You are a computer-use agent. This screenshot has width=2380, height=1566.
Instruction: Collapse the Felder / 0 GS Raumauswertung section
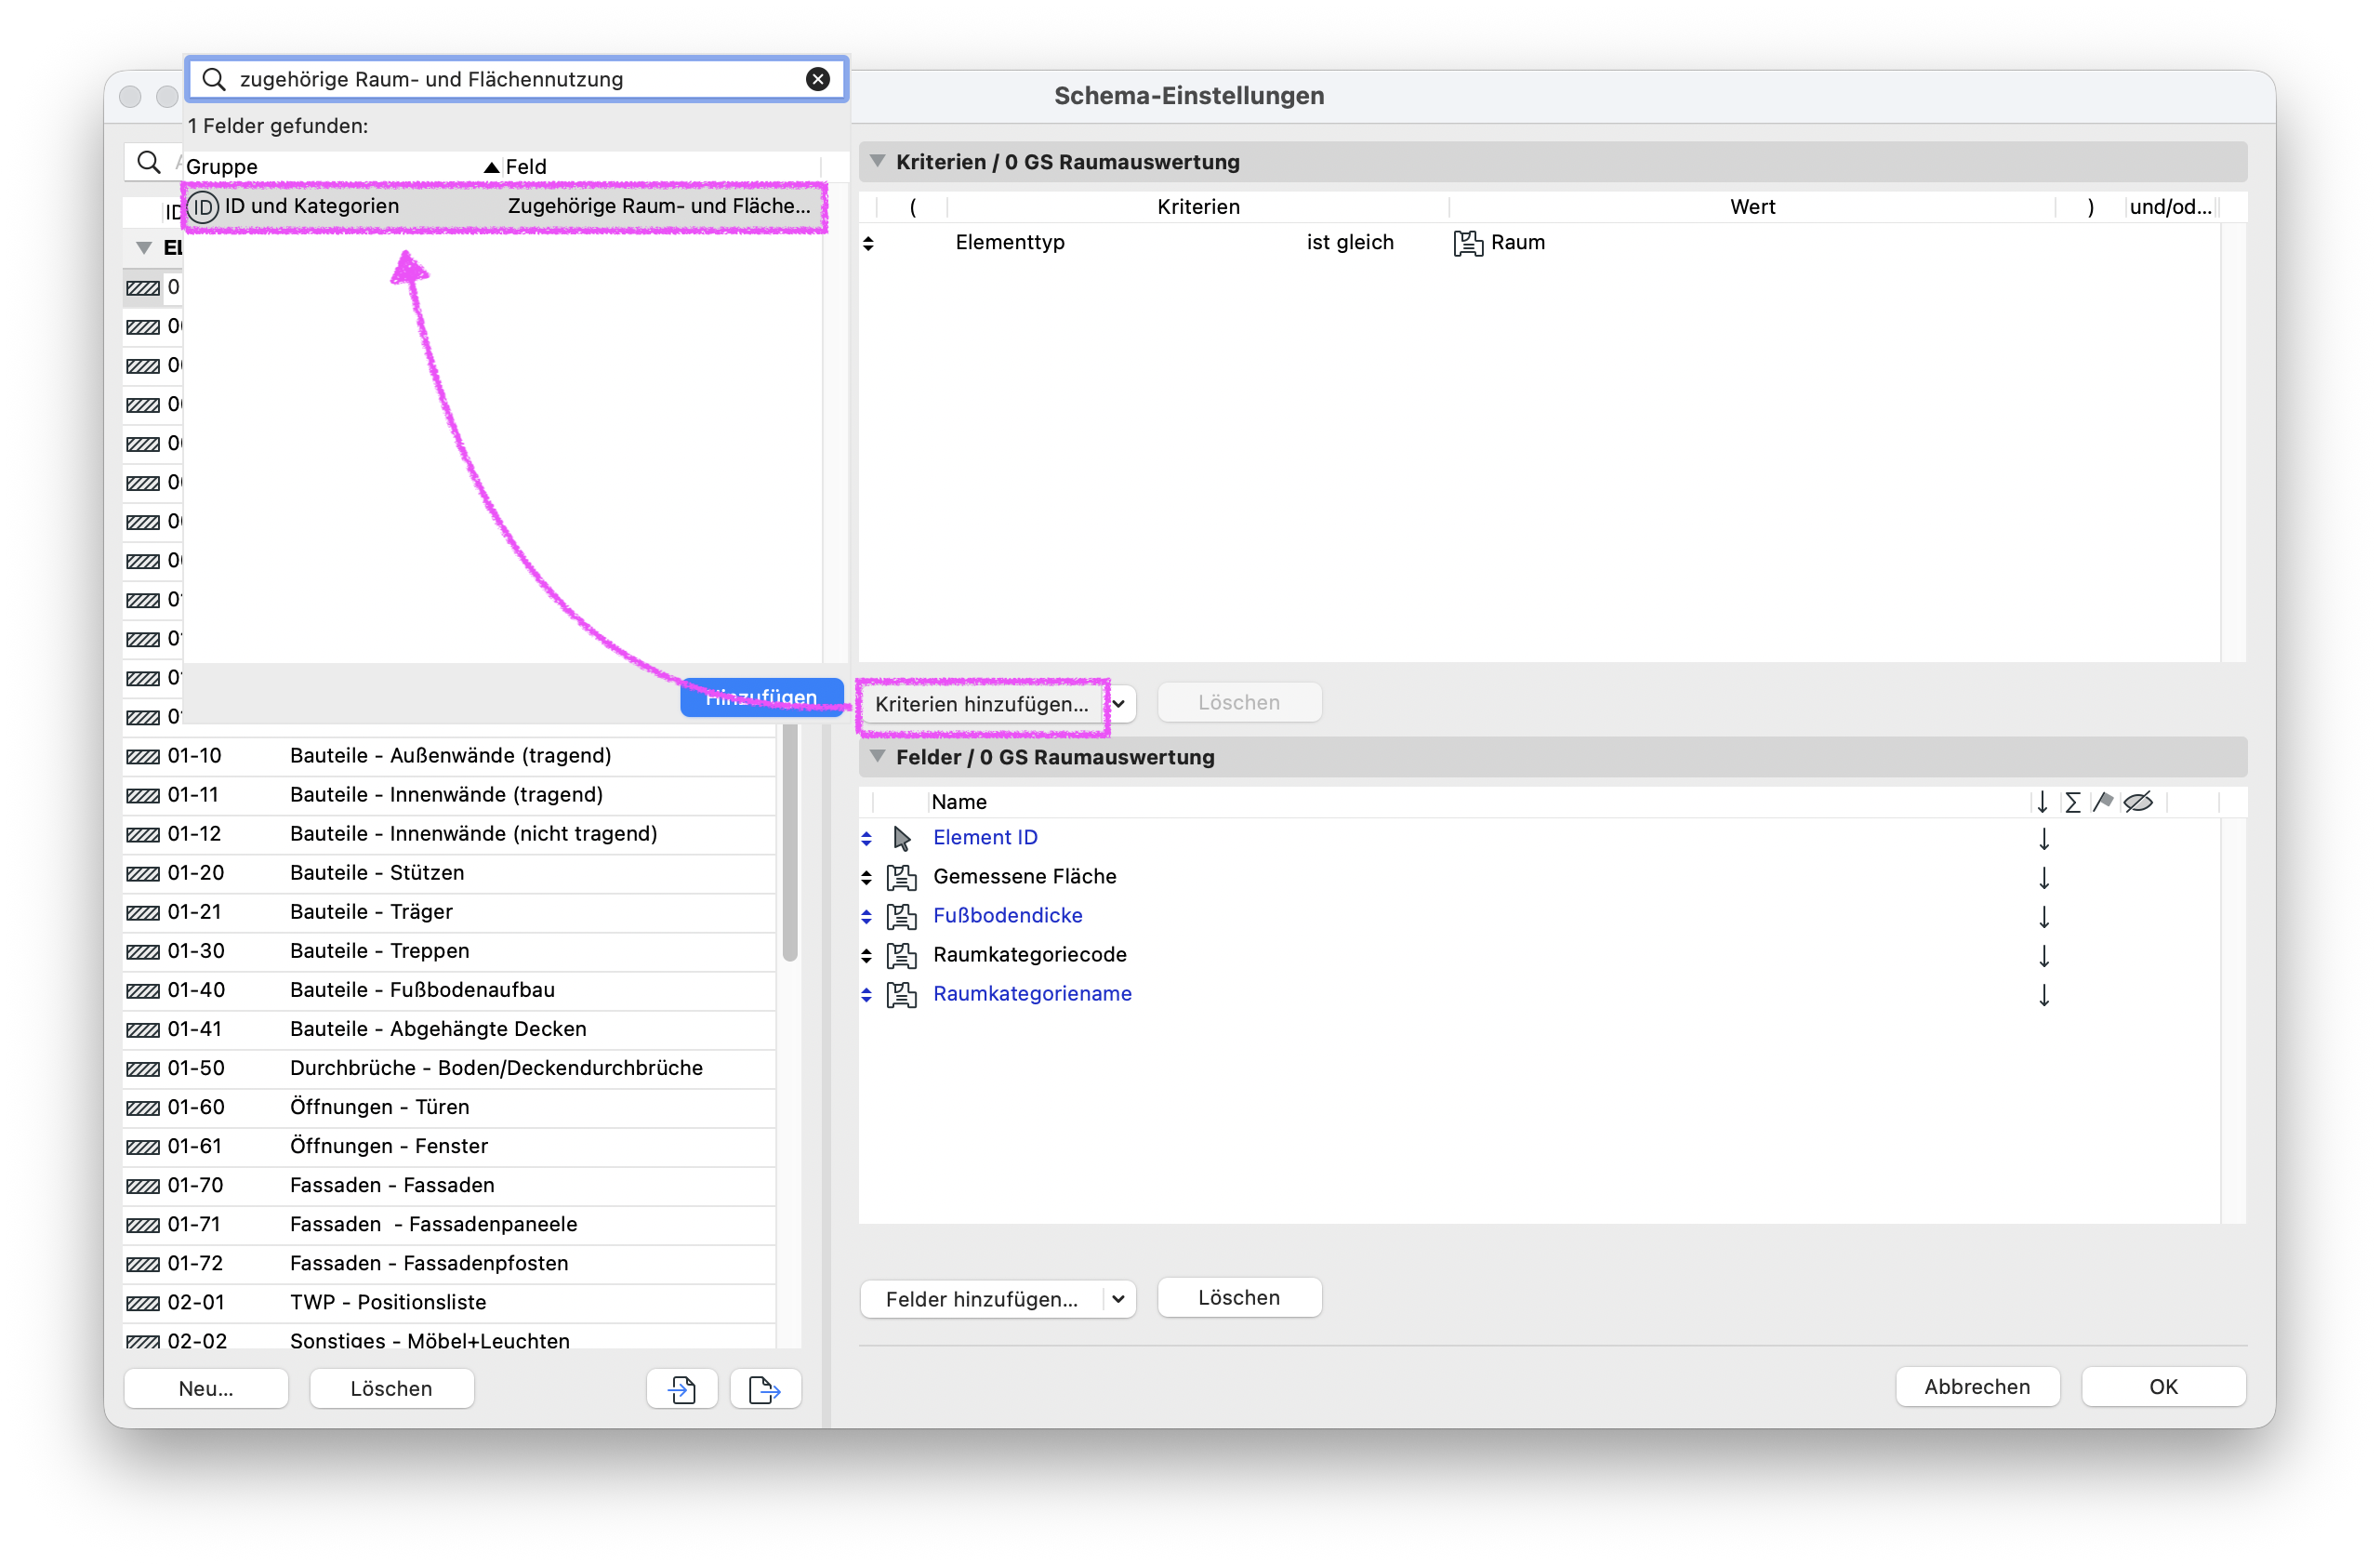(877, 756)
